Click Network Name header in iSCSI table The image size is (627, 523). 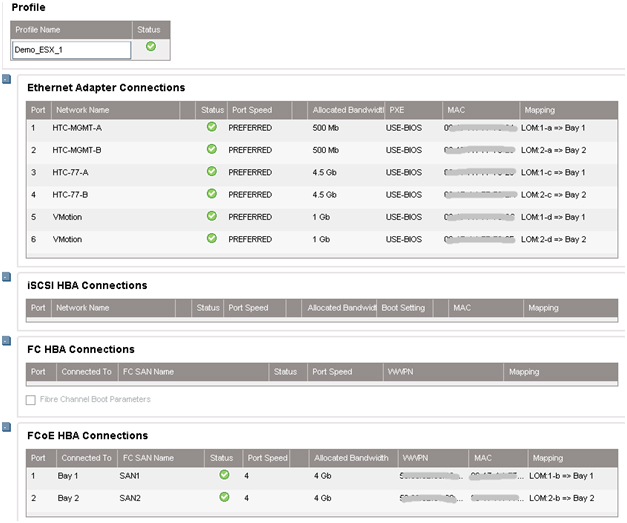click(82, 308)
